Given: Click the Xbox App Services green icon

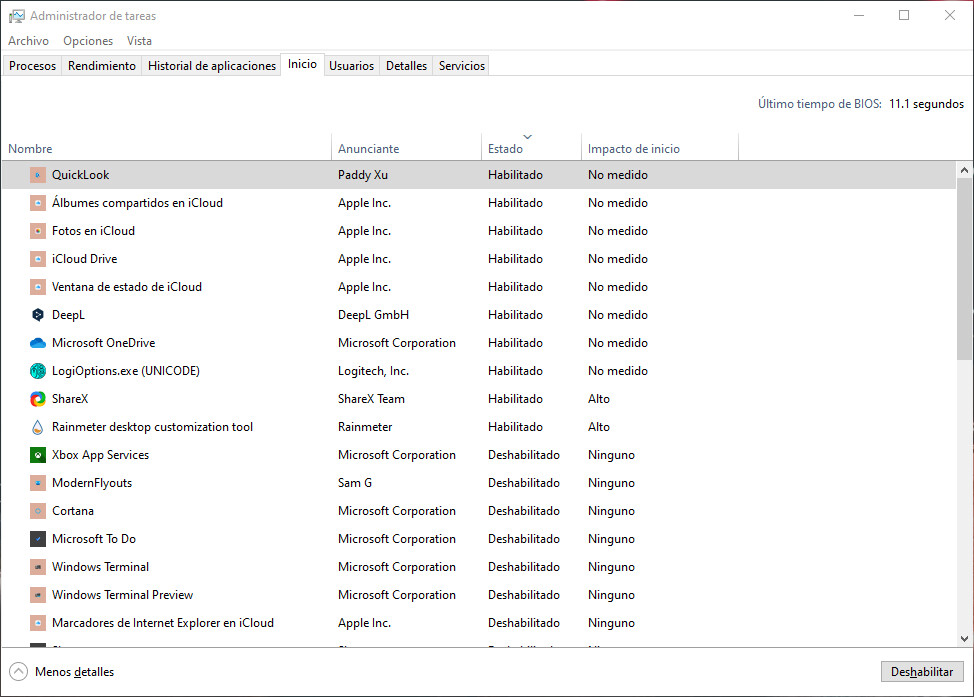Looking at the screenshot, I should [x=38, y=455].
